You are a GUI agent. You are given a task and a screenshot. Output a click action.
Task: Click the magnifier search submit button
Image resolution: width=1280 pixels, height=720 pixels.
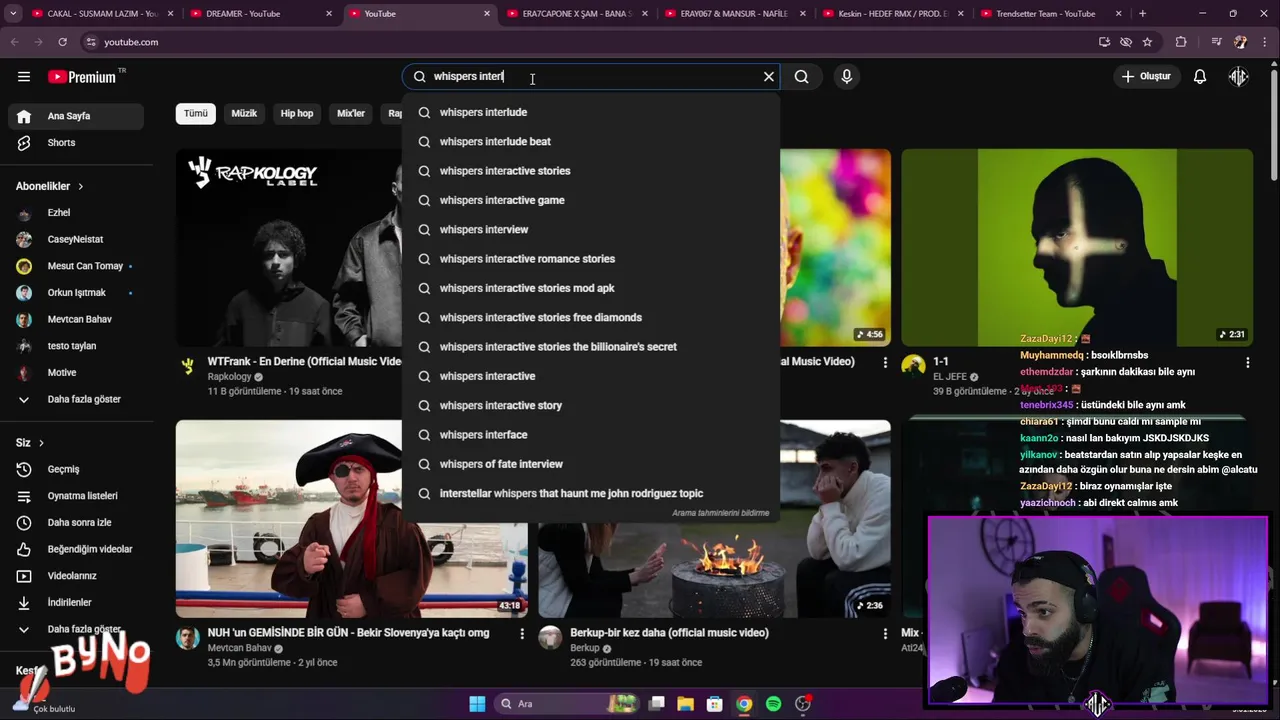click(x=801, y=77)
